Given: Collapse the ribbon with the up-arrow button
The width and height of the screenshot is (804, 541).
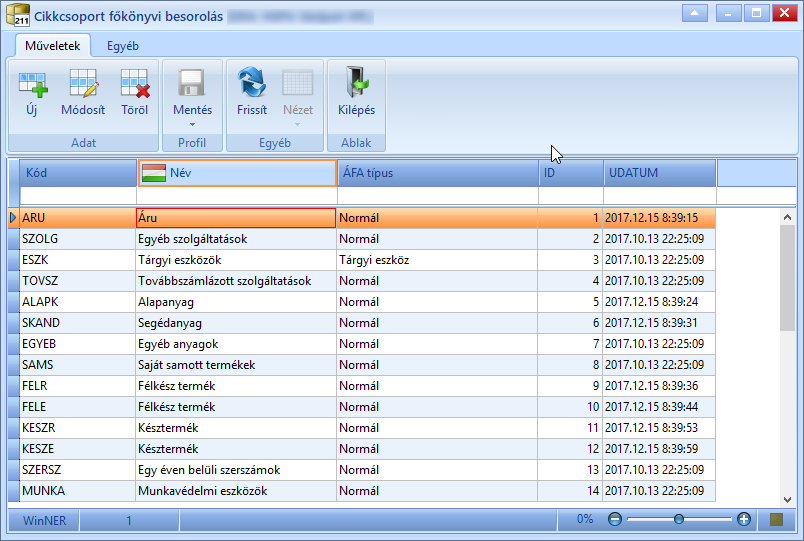Looking at the screenshot, I should (x=695, y=13).
